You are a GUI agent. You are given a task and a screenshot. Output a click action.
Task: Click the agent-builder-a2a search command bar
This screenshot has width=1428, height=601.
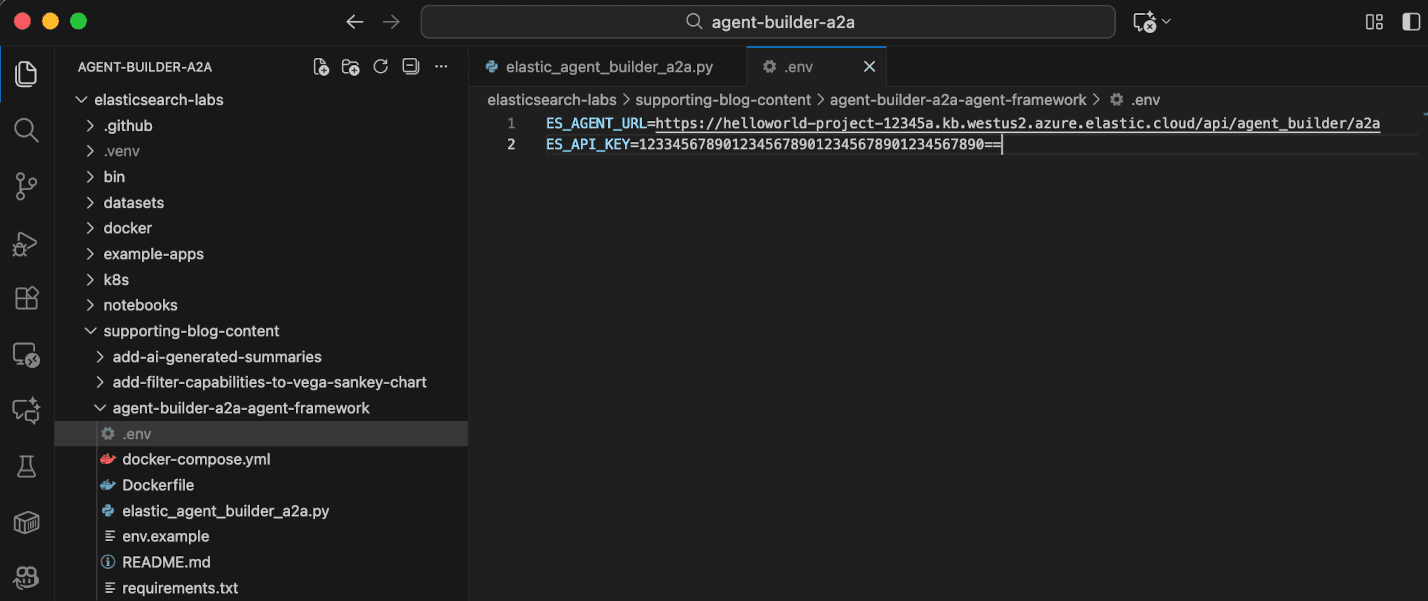(x=768, y=22)
